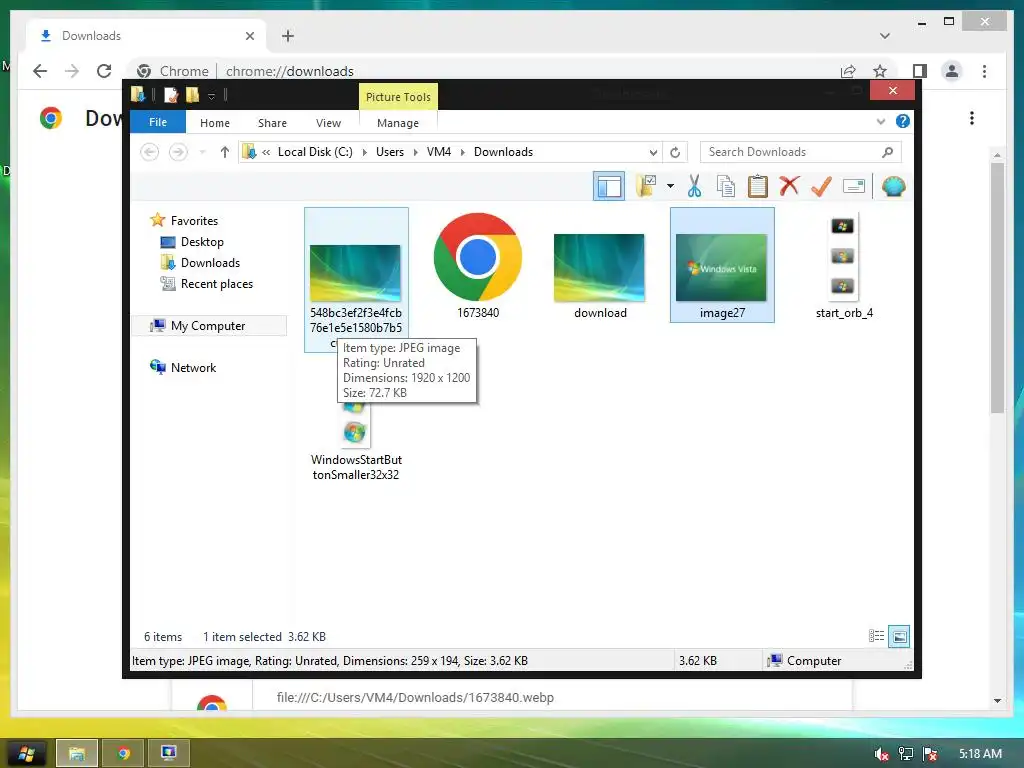Switch to details view icon

(876, 636)
